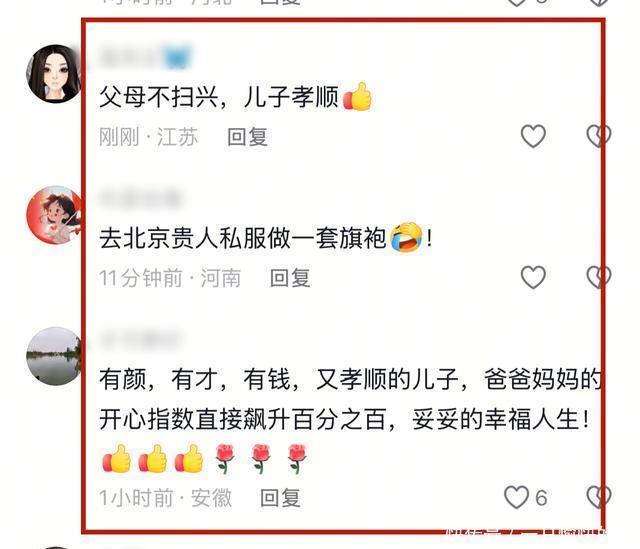The image size is (640, 549).
Task: Reply to the 安徽 comment via 回复
Action: 280,498
